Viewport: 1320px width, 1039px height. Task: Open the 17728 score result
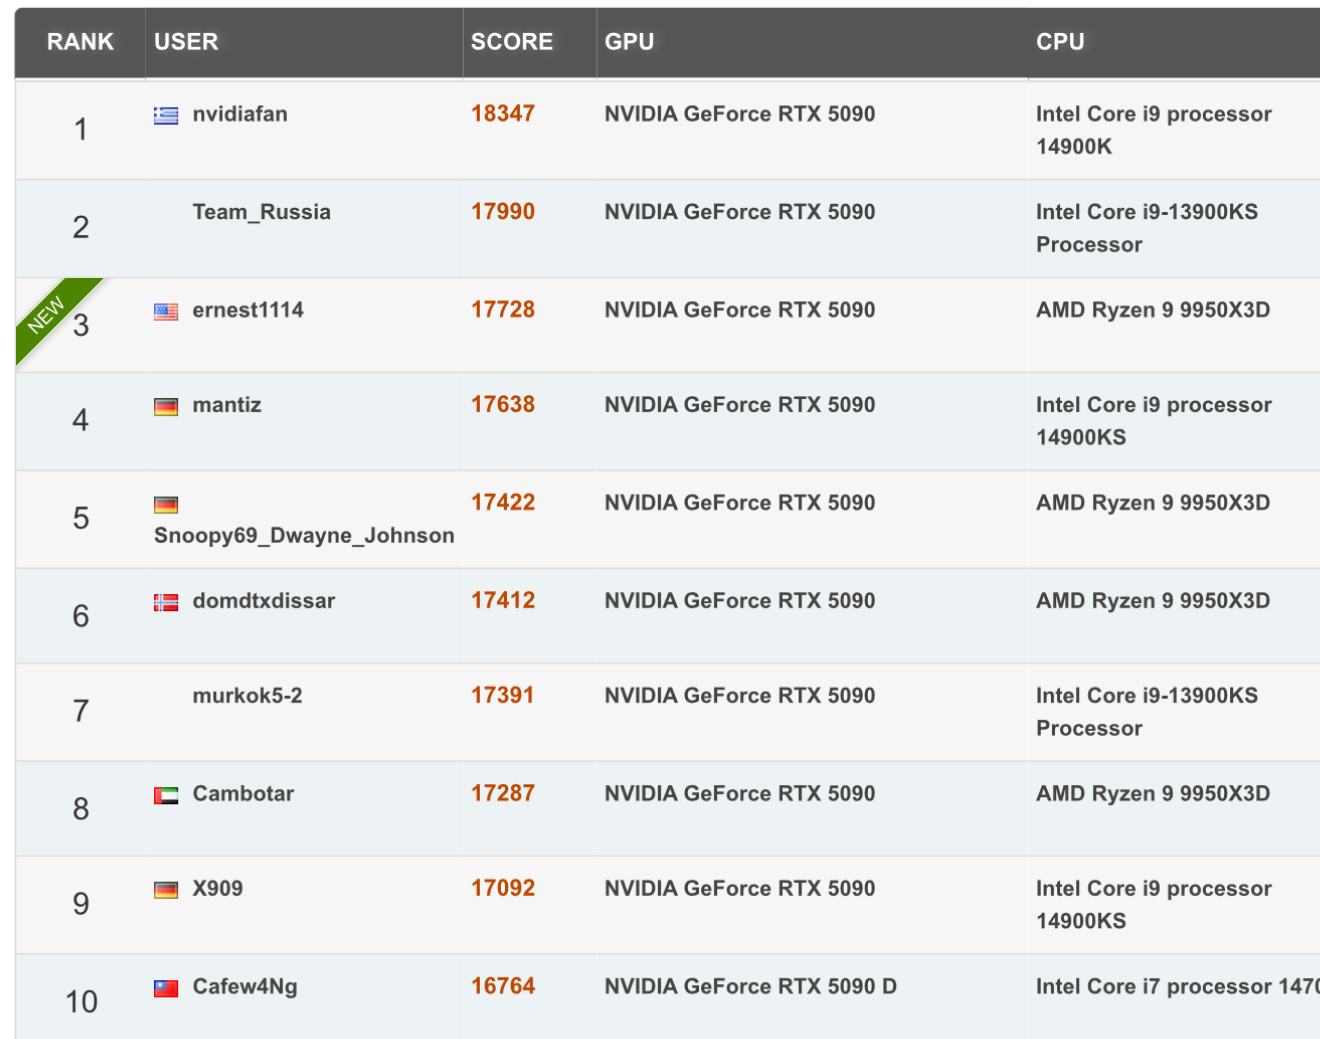503,310
